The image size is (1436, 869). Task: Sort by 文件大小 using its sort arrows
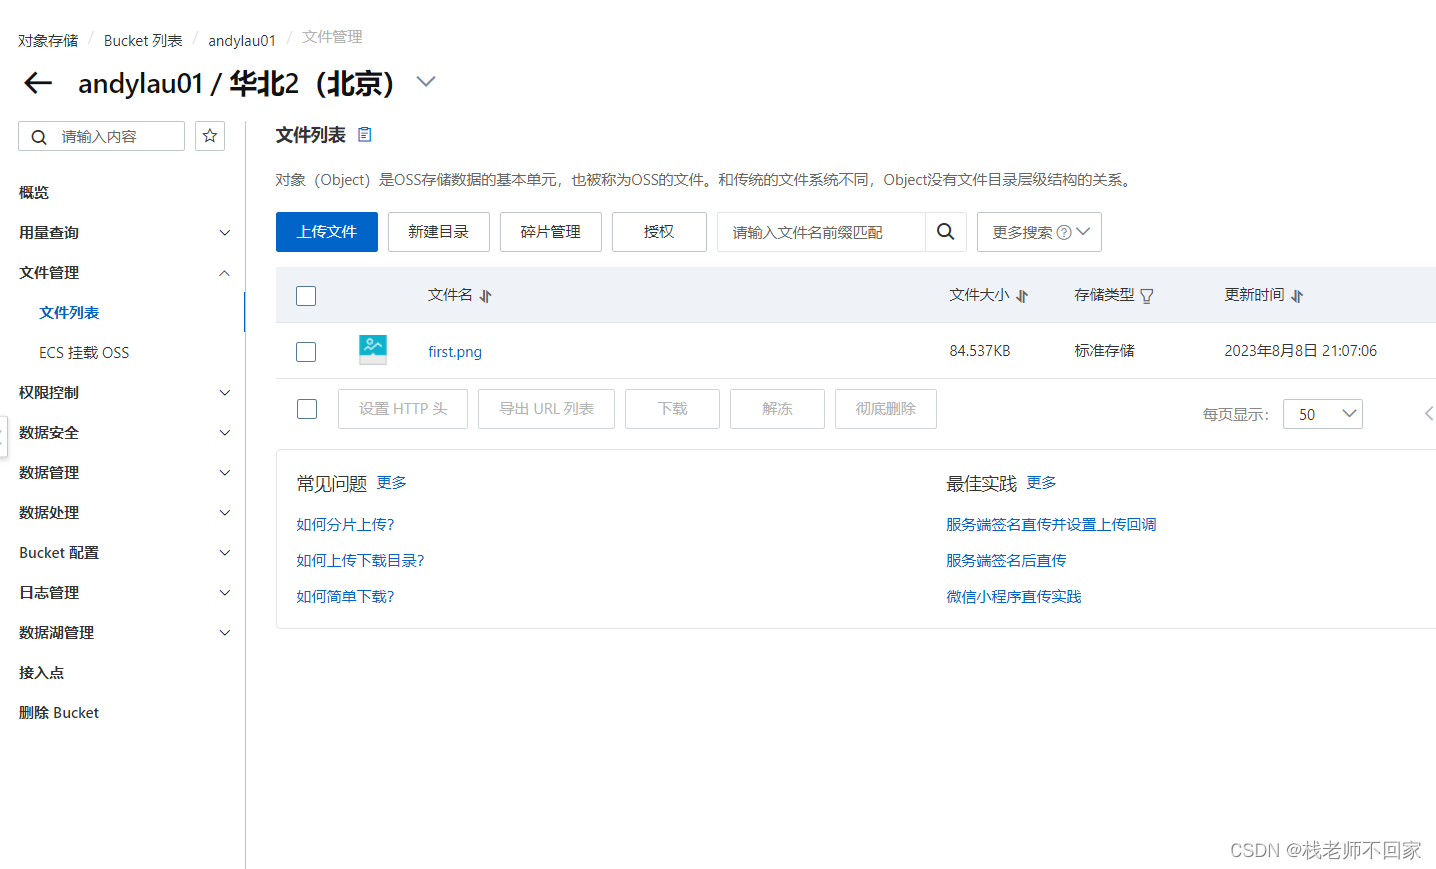[1022, 296]
